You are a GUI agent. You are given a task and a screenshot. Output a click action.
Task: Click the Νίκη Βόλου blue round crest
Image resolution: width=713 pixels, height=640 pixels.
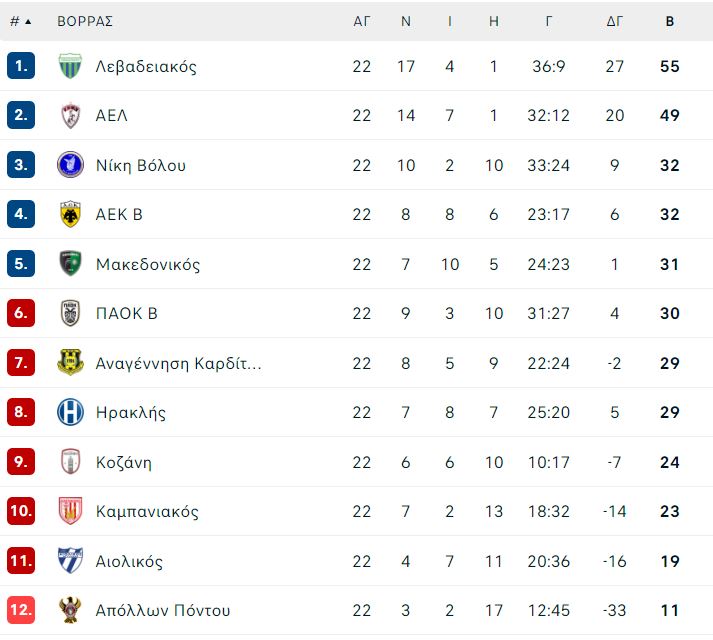click(x=70, y=165)
